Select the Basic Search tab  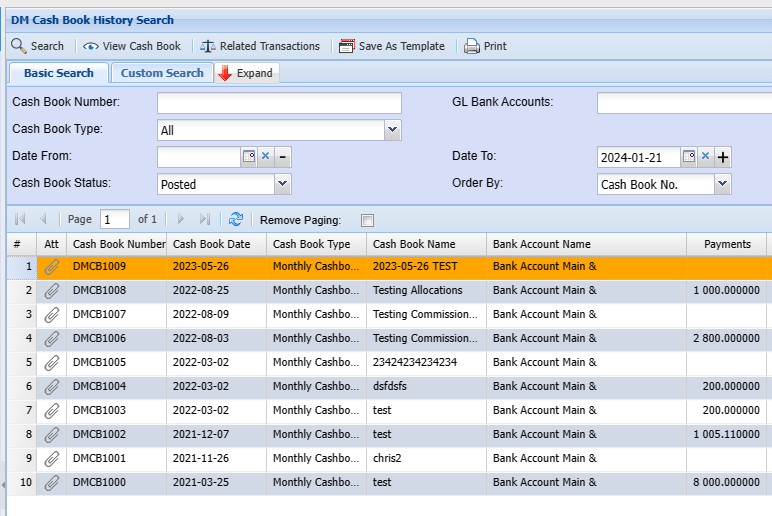[x=59, y=73]
